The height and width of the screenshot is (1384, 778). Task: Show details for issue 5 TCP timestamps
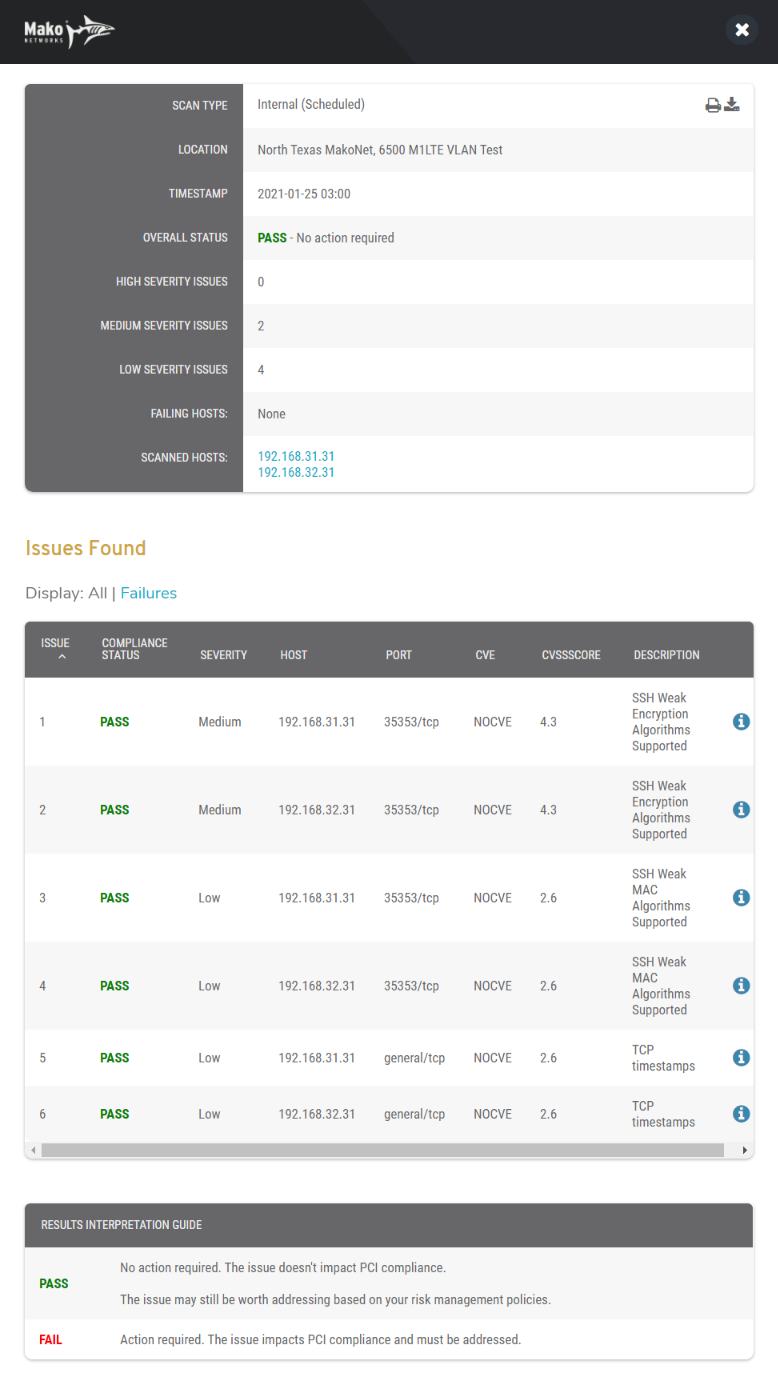tap(740, 1057)
